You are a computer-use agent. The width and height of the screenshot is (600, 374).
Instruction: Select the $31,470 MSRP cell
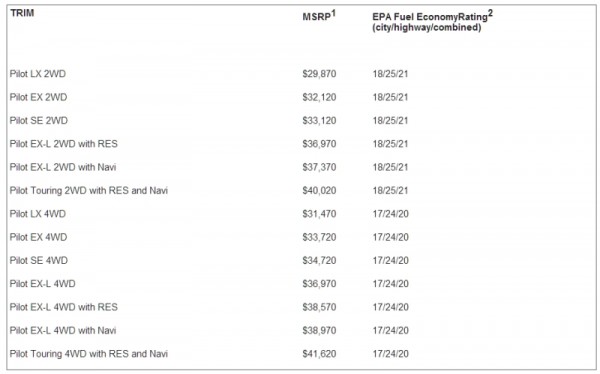click(319, 214)
